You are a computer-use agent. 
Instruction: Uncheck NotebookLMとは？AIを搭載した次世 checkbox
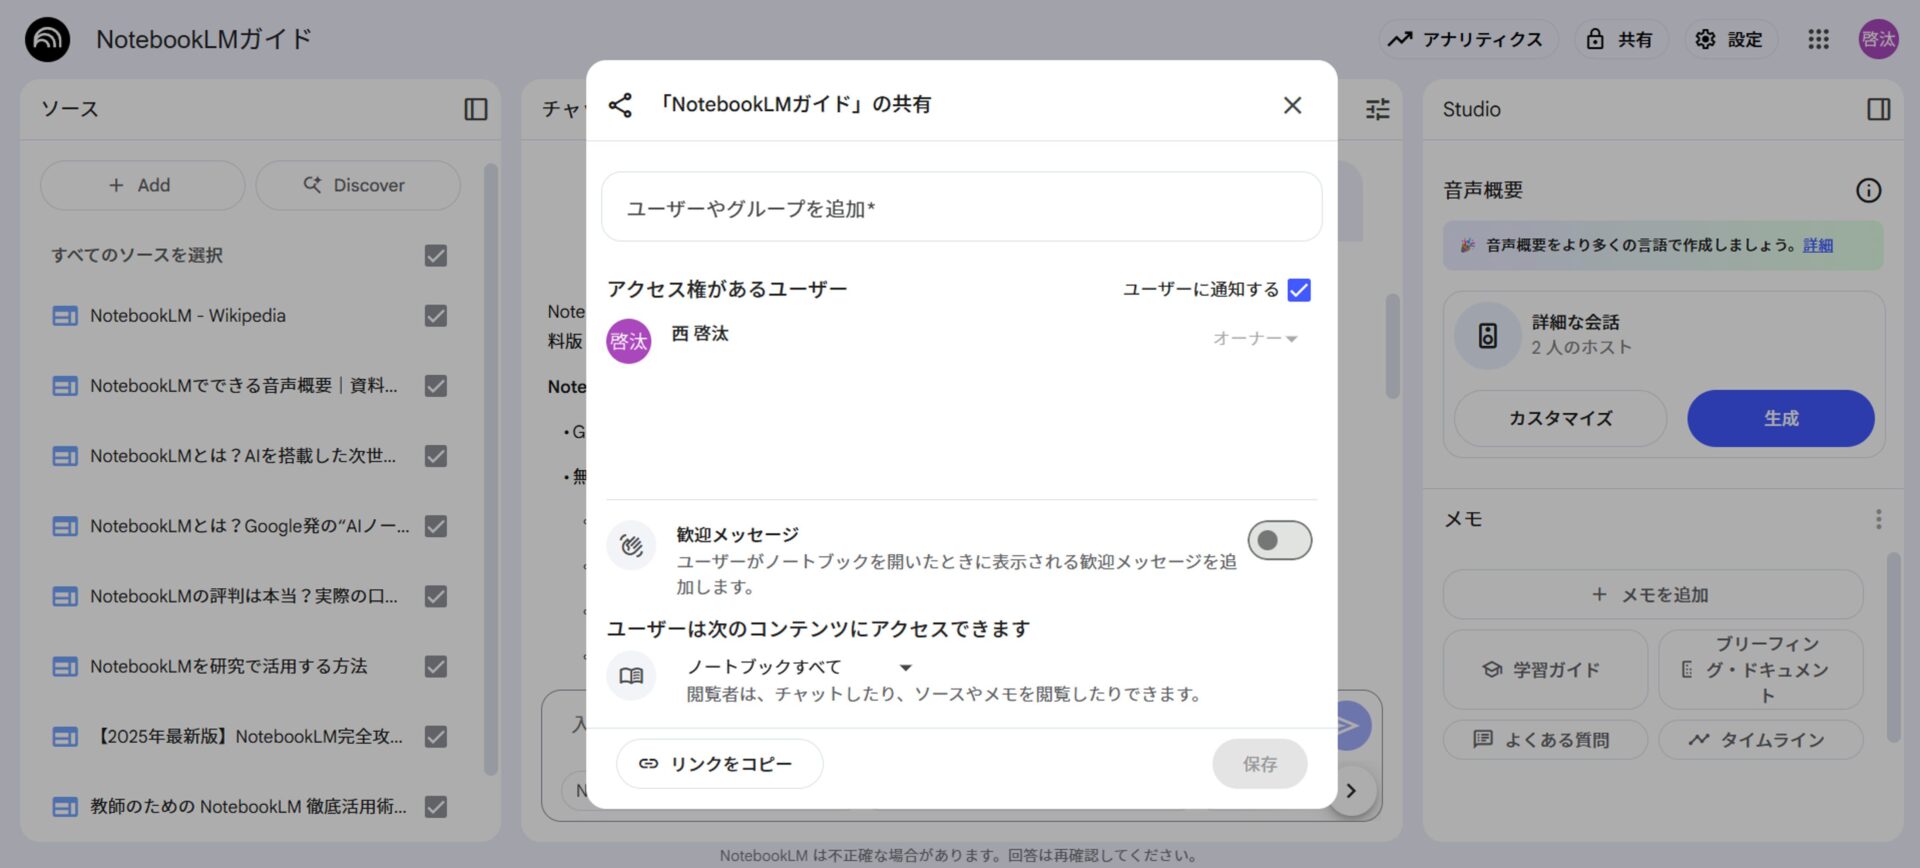tap(436, 456)
